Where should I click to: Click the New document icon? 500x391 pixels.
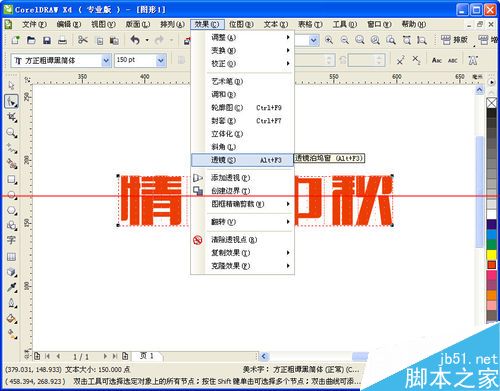tap(15, 40)
